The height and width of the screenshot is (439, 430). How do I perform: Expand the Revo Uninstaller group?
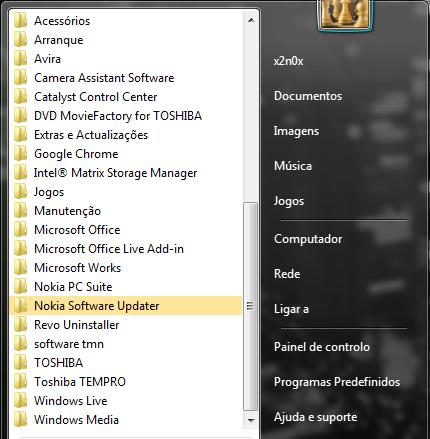point(126,325)
